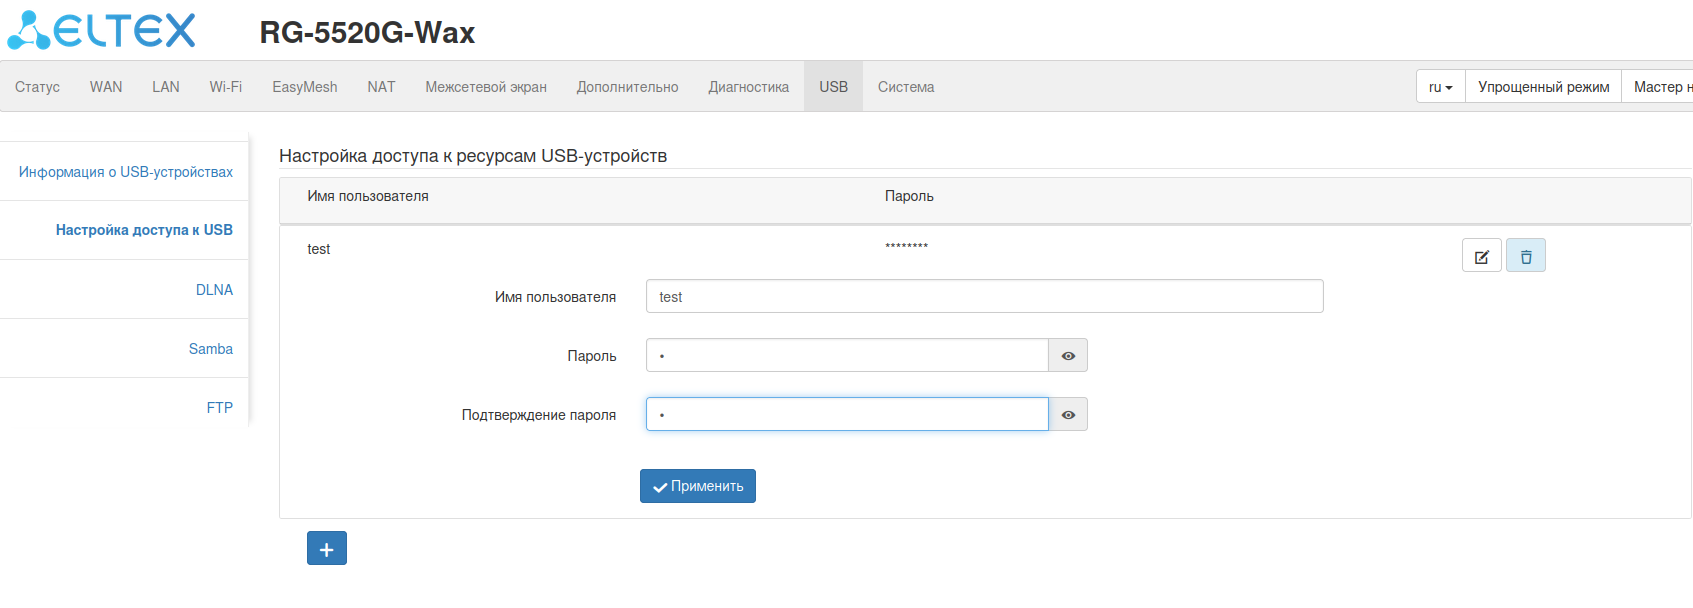
Task: Switch to the Wi-Fi tab
Action: tap(226, 87)
